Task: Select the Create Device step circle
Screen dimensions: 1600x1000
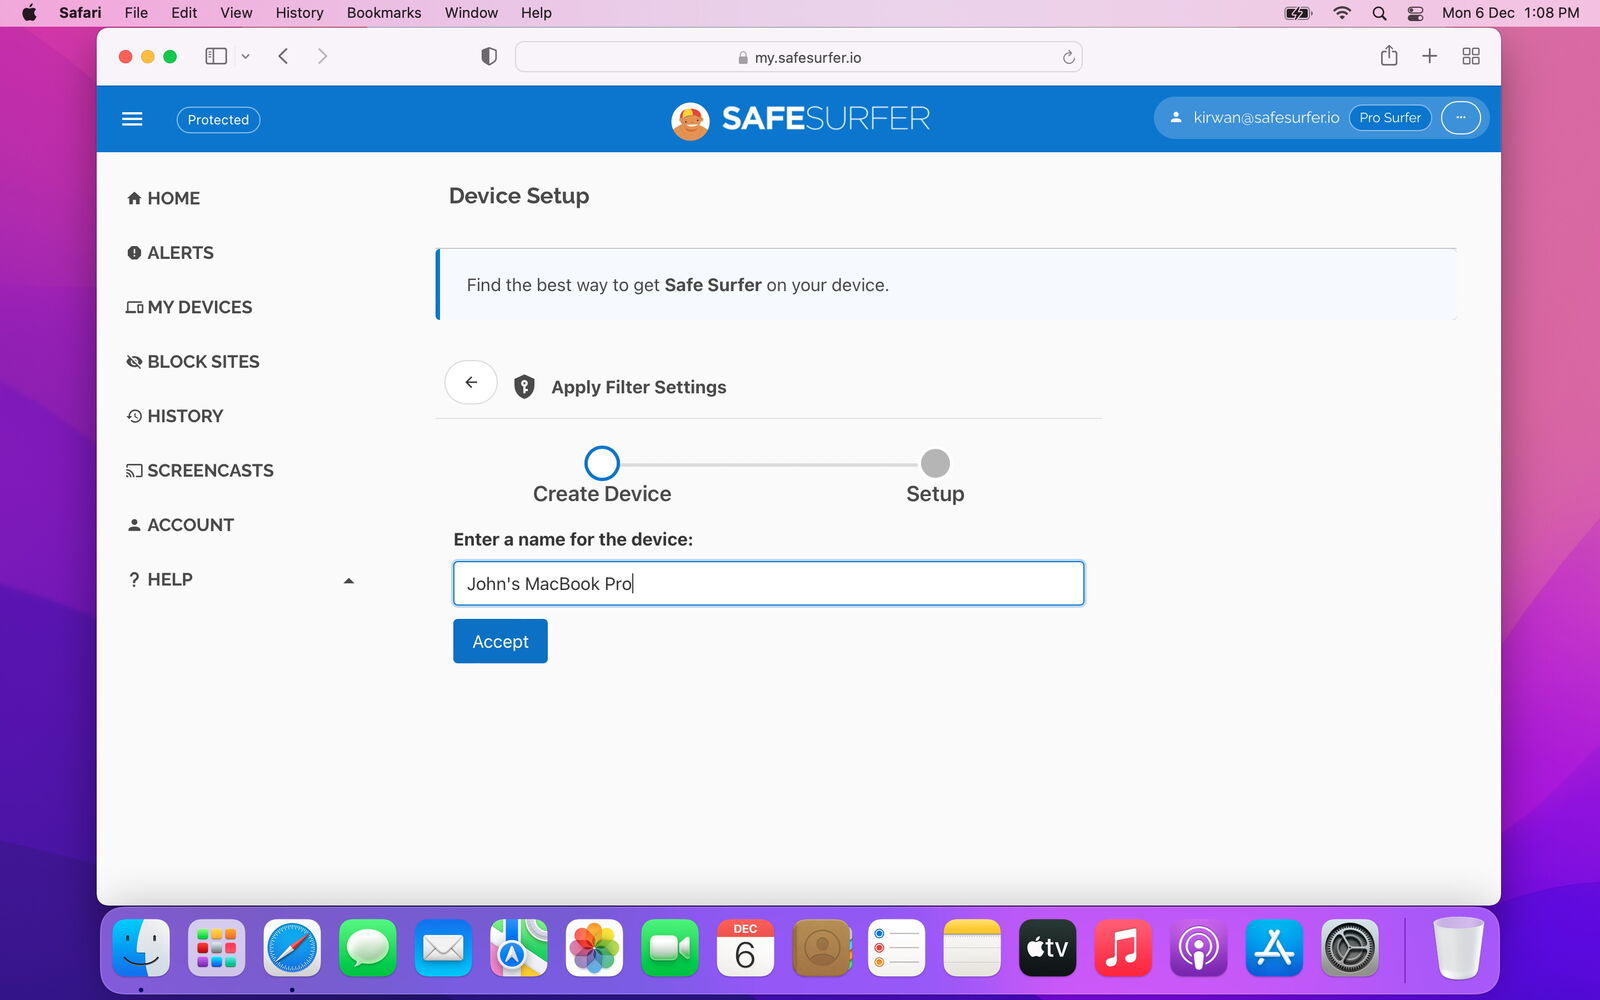Action: (x=602, y=463)
